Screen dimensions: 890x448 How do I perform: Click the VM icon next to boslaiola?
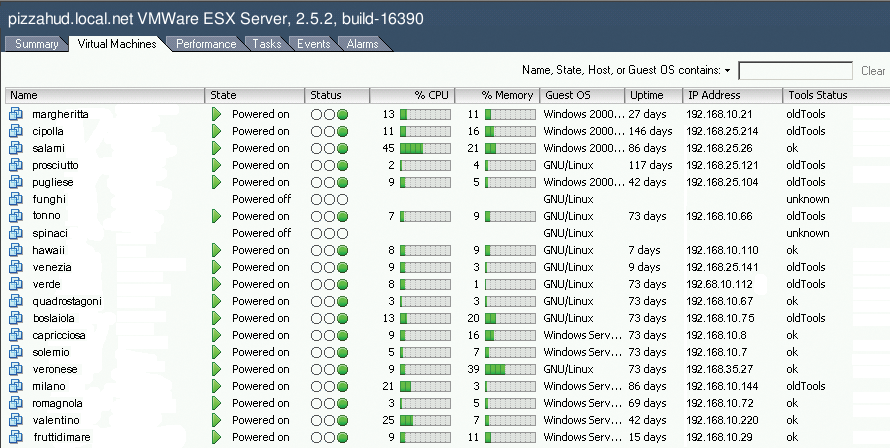[16, 318]
